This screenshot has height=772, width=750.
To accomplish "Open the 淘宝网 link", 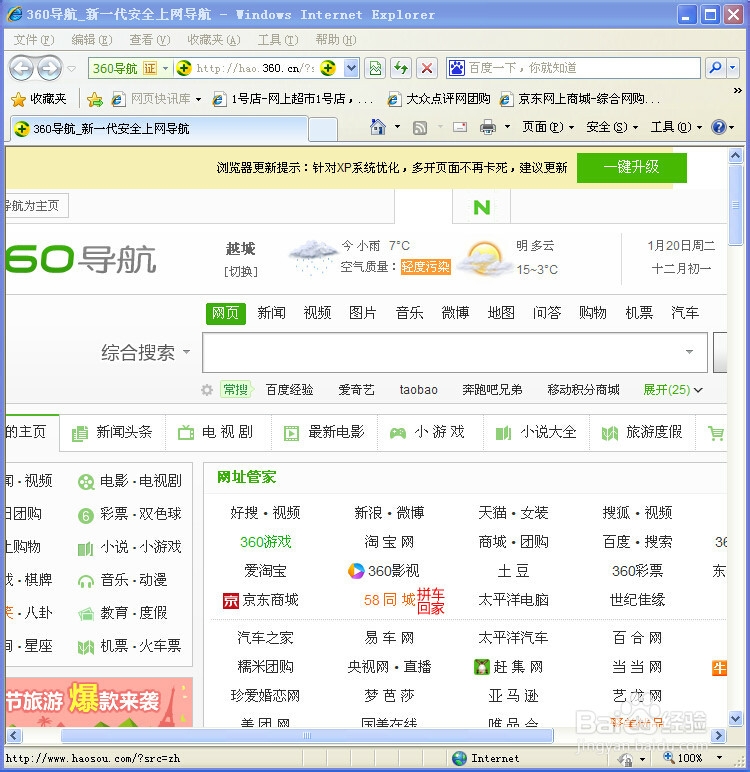I will [389, 542].
